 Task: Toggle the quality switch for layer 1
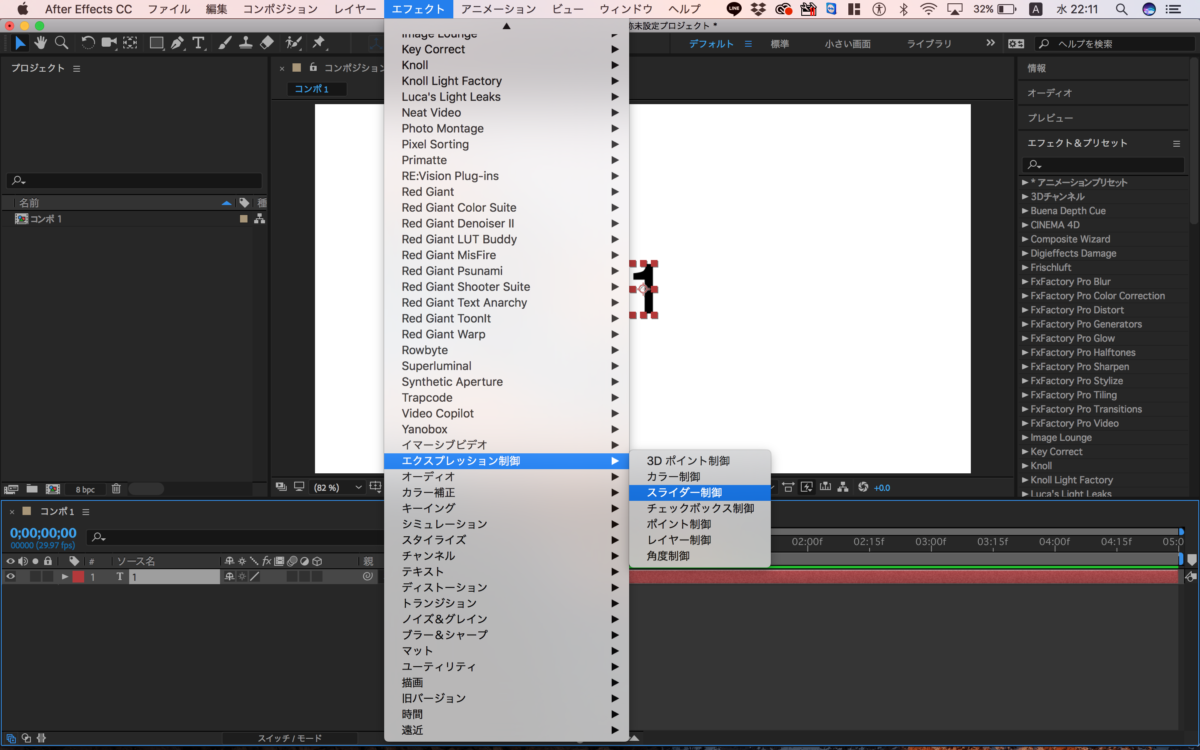point(253,577)
